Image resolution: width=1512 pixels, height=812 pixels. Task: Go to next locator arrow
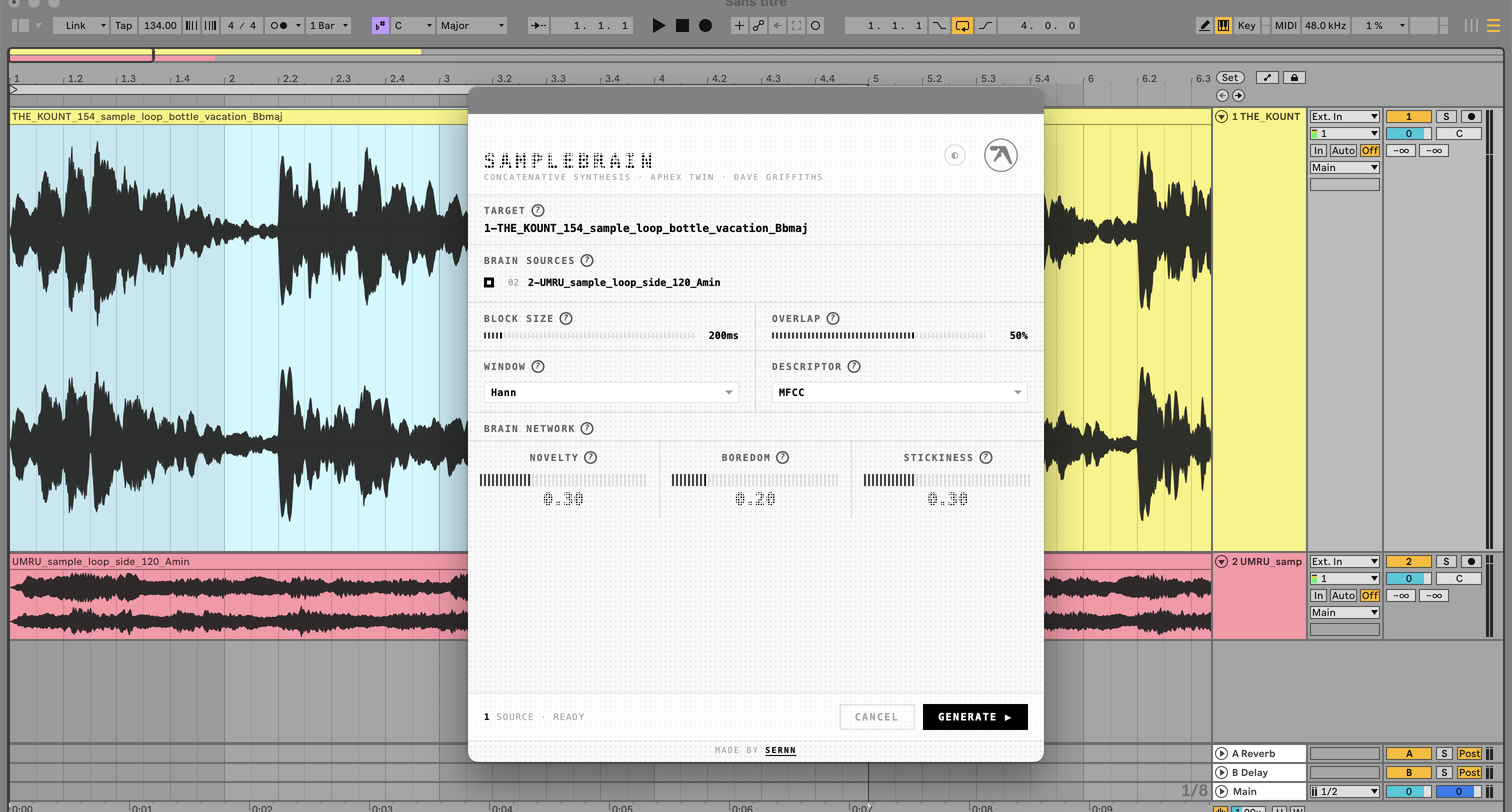tap(1238, 95)
